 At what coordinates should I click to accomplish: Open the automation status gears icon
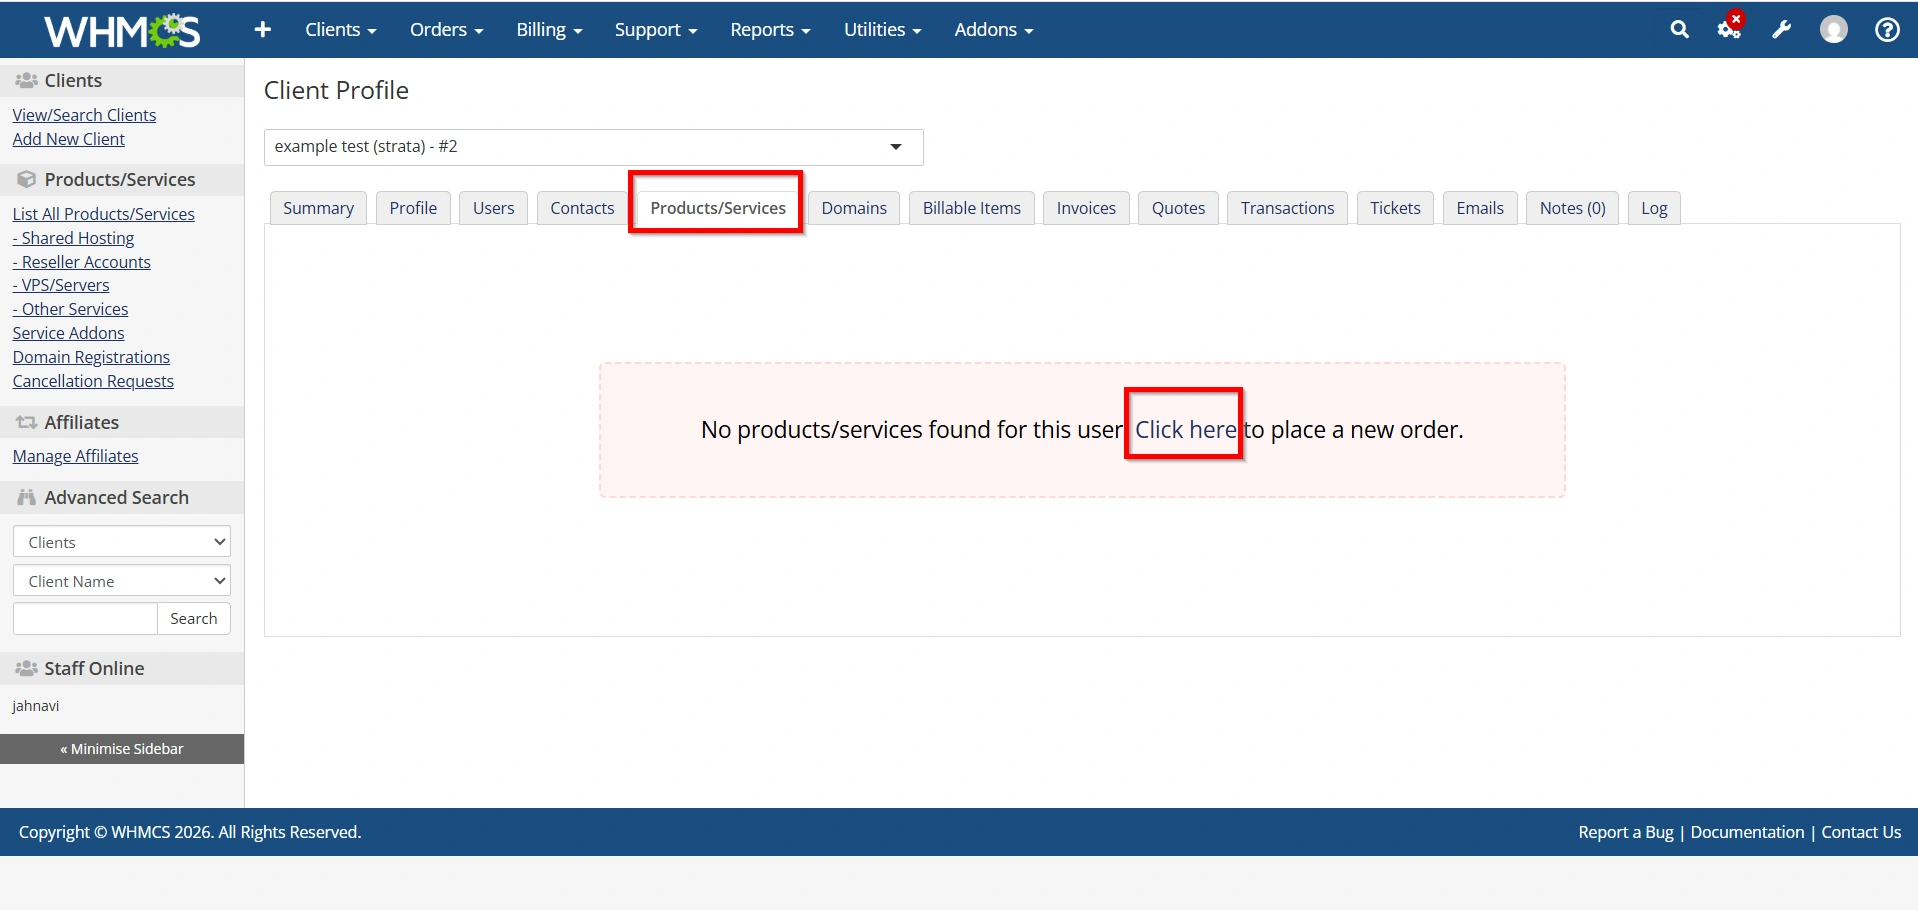coord(1730,28)
